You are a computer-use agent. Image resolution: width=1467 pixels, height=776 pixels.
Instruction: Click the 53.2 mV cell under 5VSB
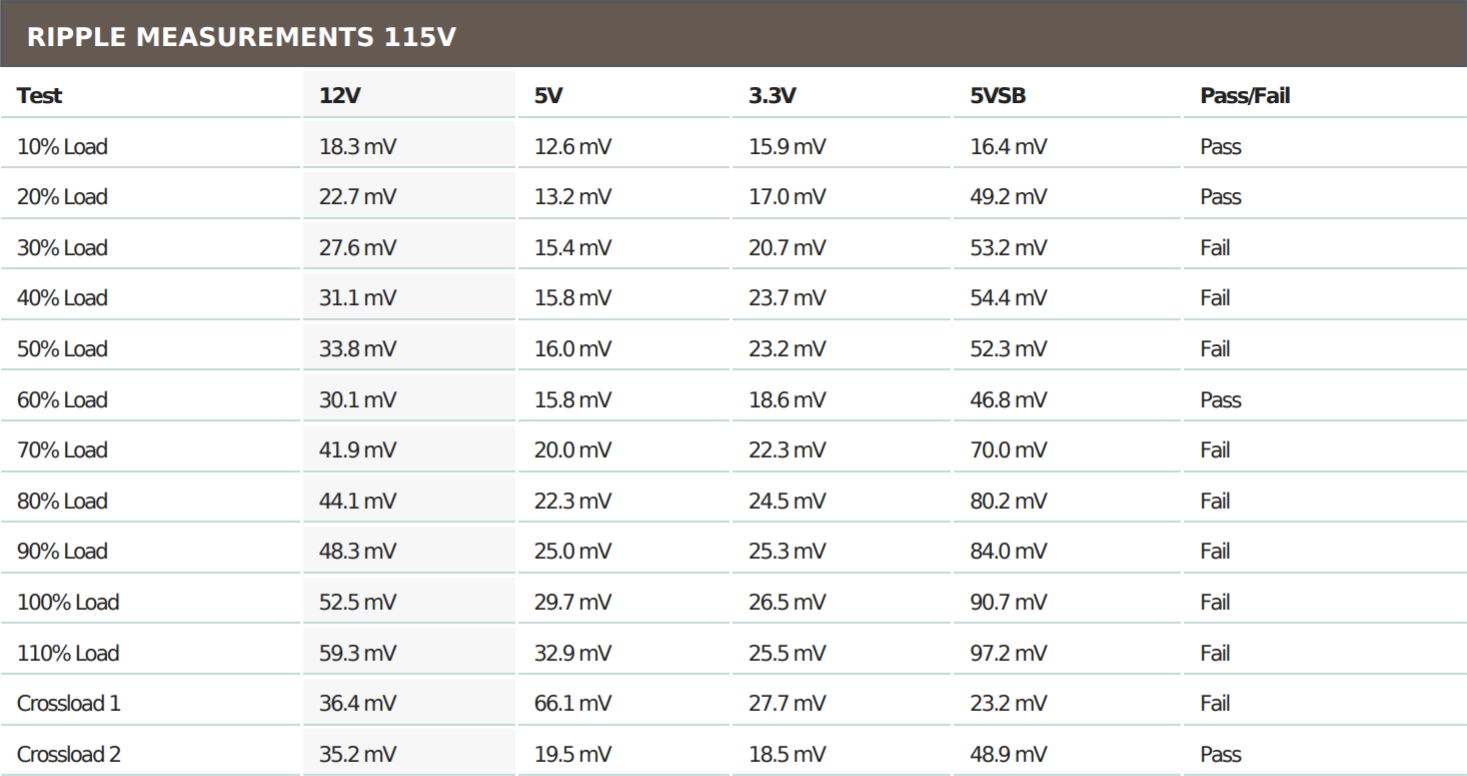(1009, 248)
